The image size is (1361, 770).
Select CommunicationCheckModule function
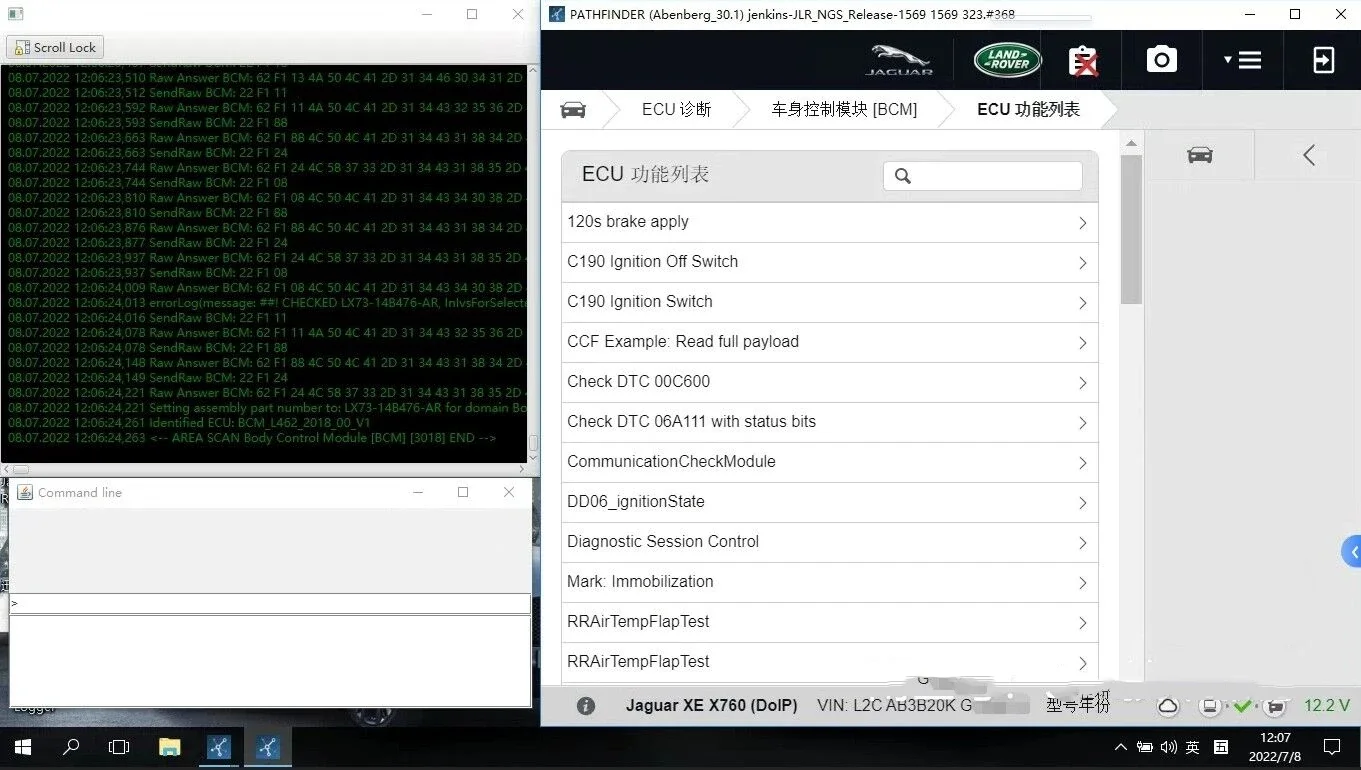pyautogui.click(x=830, y=462)
